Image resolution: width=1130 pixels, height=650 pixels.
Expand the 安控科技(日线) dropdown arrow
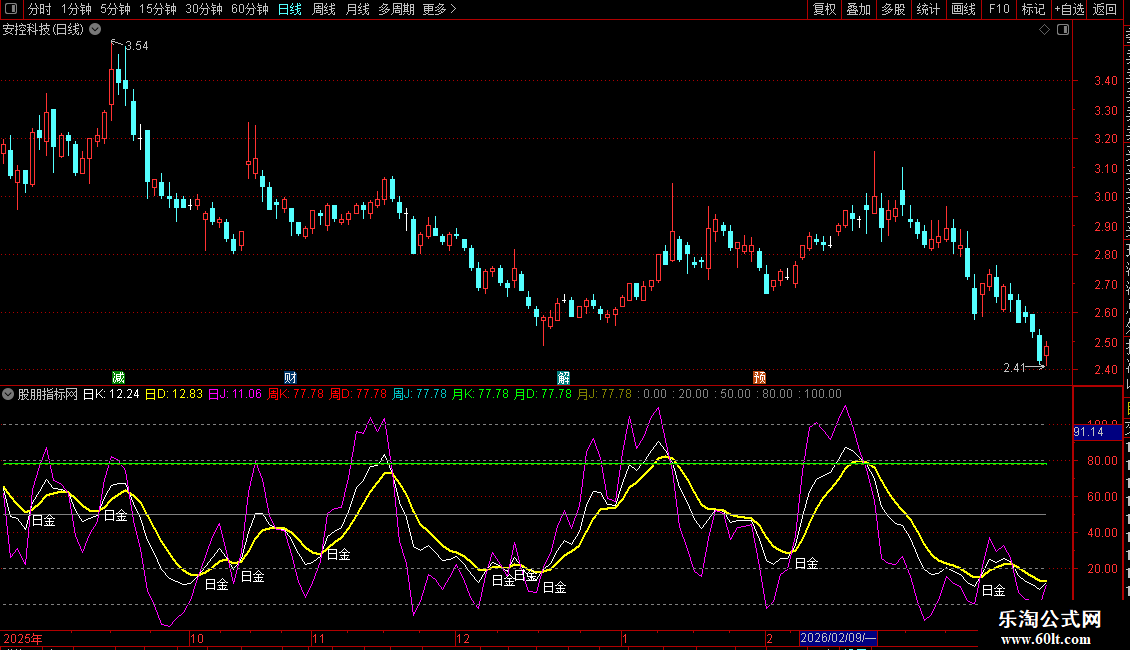95,29
